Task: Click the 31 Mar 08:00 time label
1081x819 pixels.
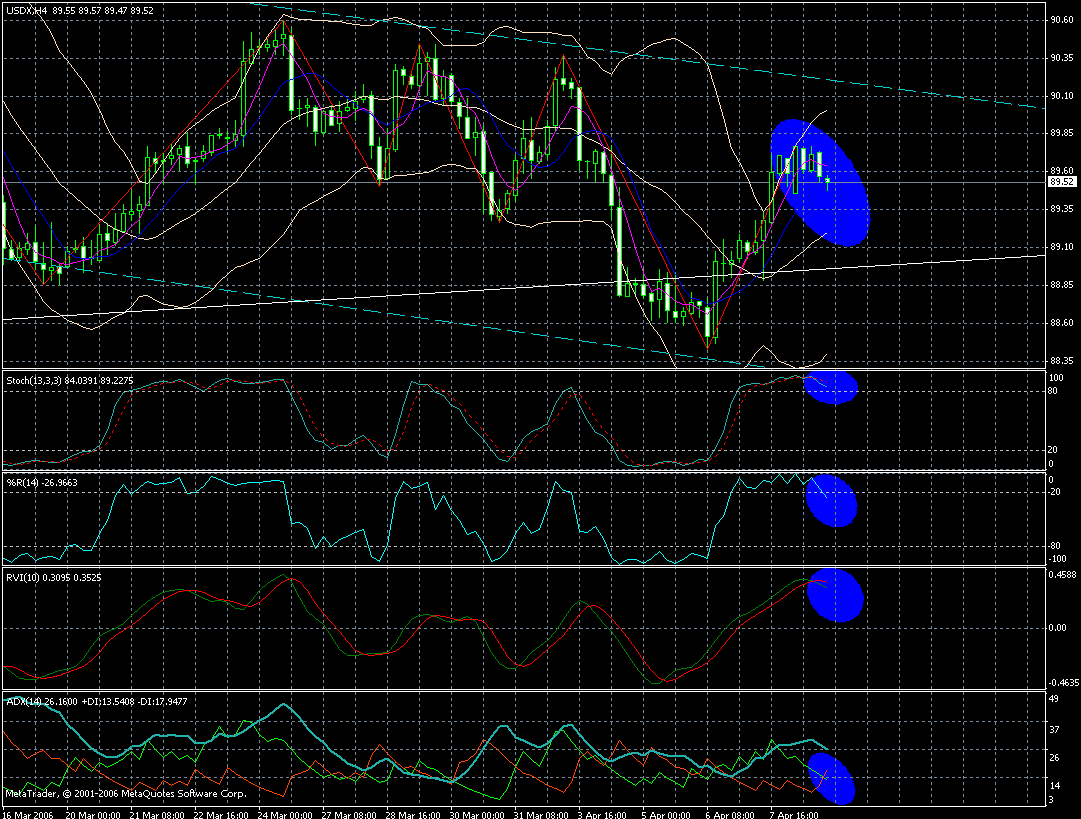Action: (541, 815)
